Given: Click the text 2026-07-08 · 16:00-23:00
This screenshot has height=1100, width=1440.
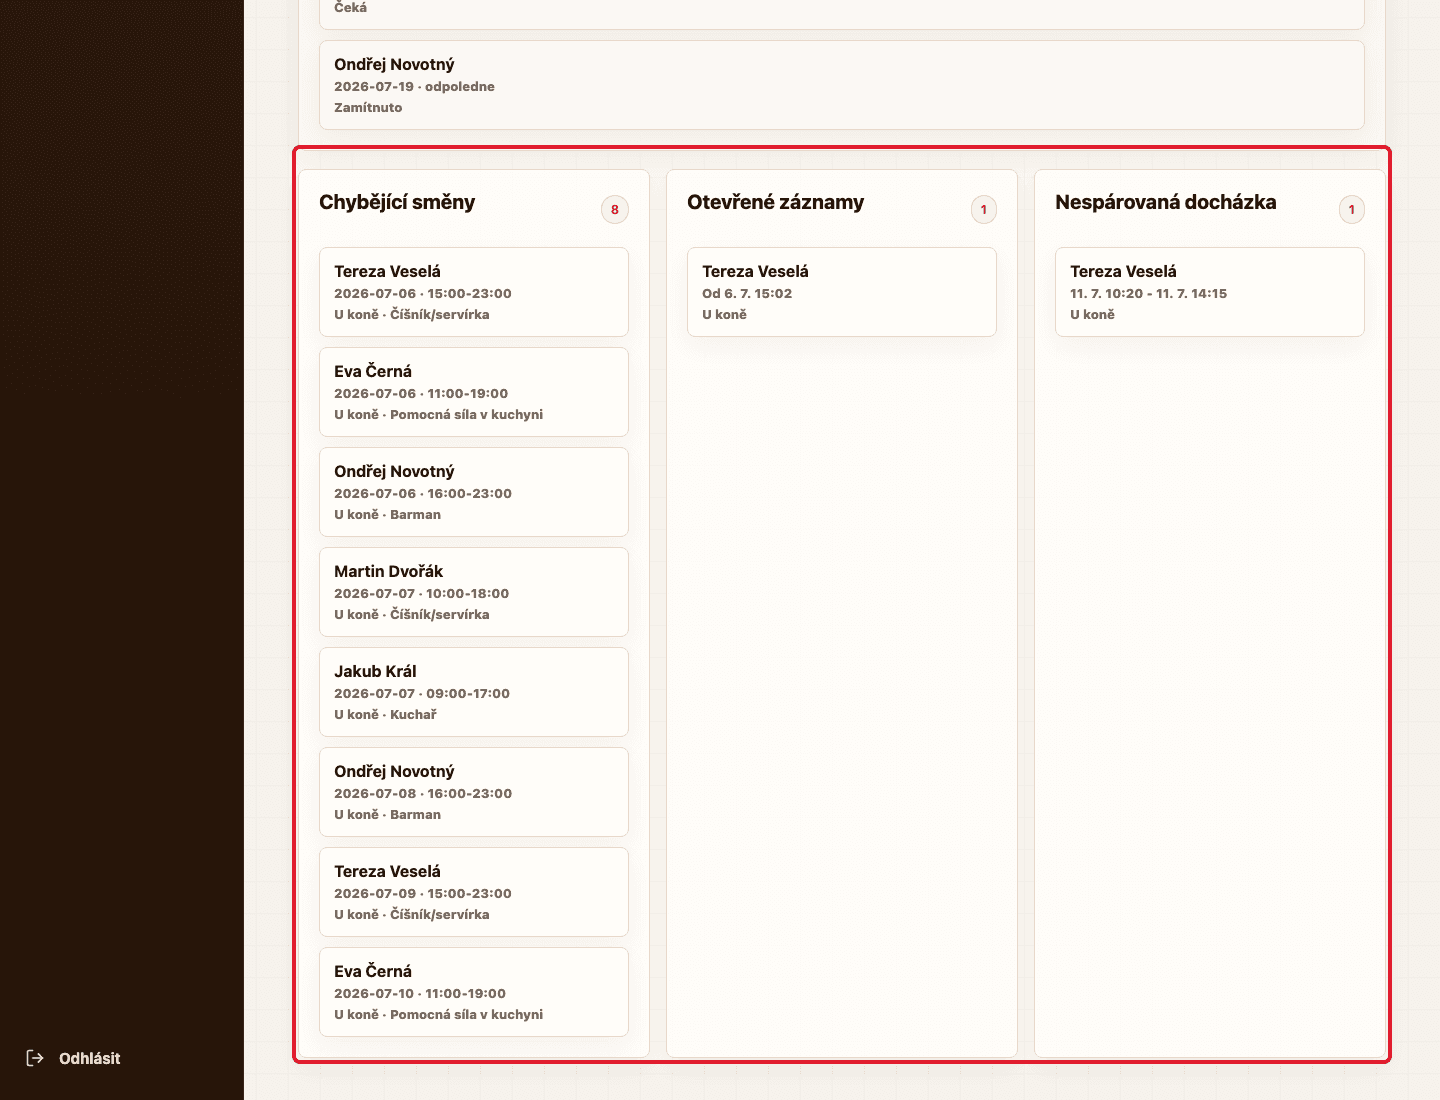Looking at the screenshot, I should pos(423,793).
